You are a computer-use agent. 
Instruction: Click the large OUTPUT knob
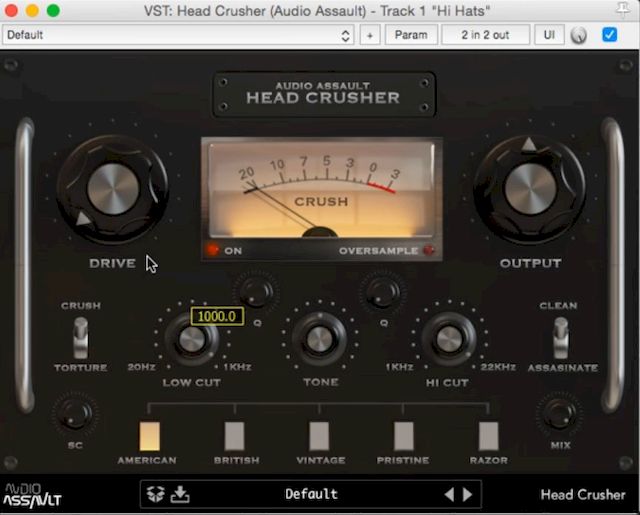(x=530, y=189)
